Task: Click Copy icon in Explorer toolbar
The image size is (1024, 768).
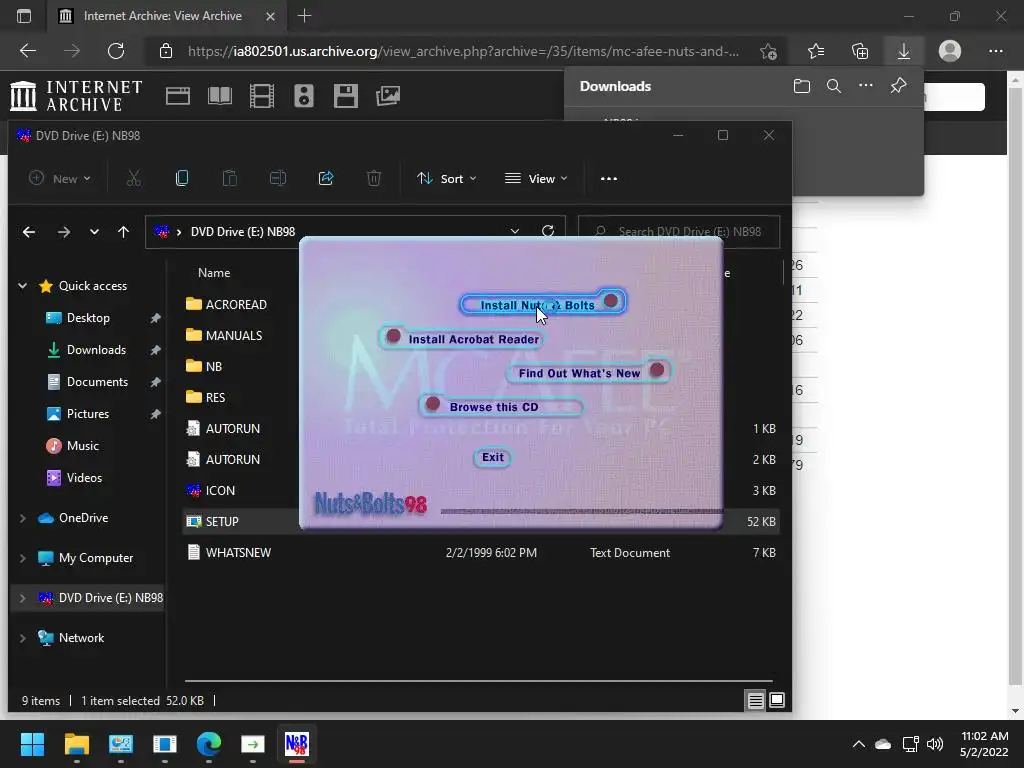Action: click(x=182, y=178)
